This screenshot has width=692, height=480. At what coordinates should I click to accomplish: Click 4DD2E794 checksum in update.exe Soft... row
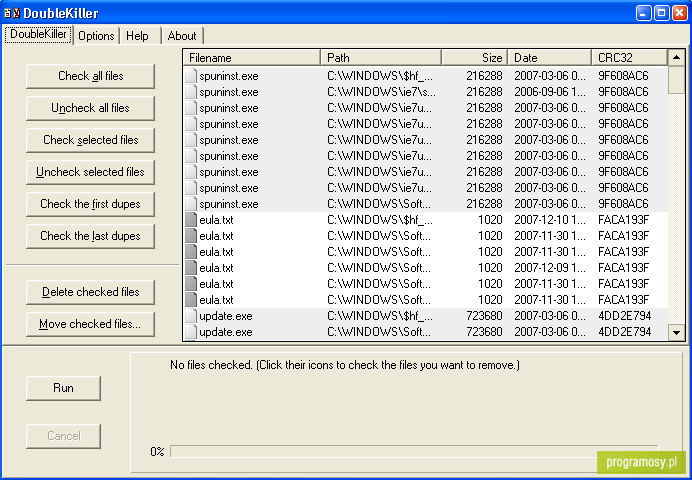[x=624, y=332]
